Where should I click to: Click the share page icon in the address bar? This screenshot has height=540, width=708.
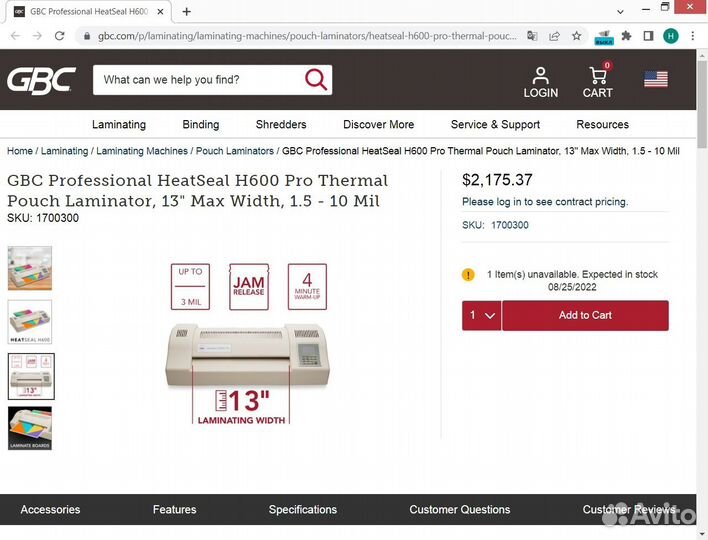tap(554, 36)
